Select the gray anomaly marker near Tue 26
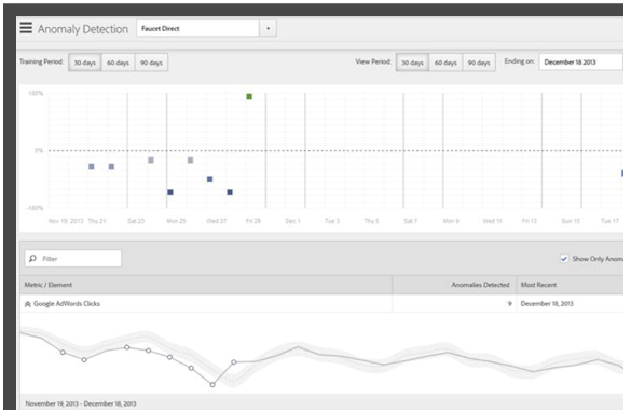 pos(191,160)
